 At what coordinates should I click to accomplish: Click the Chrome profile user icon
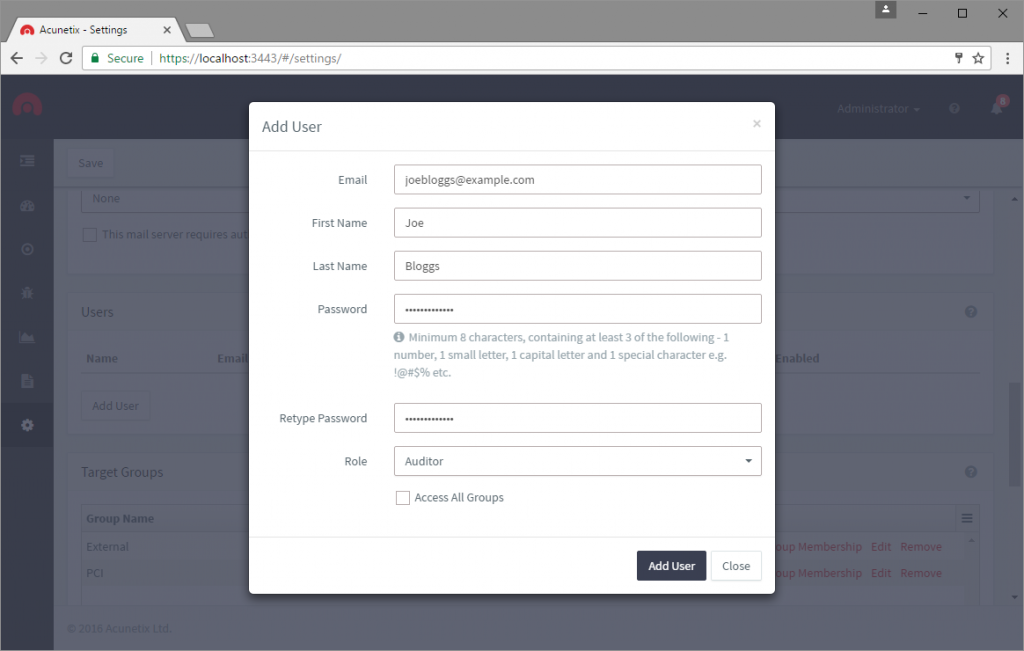tap(886, 9)
